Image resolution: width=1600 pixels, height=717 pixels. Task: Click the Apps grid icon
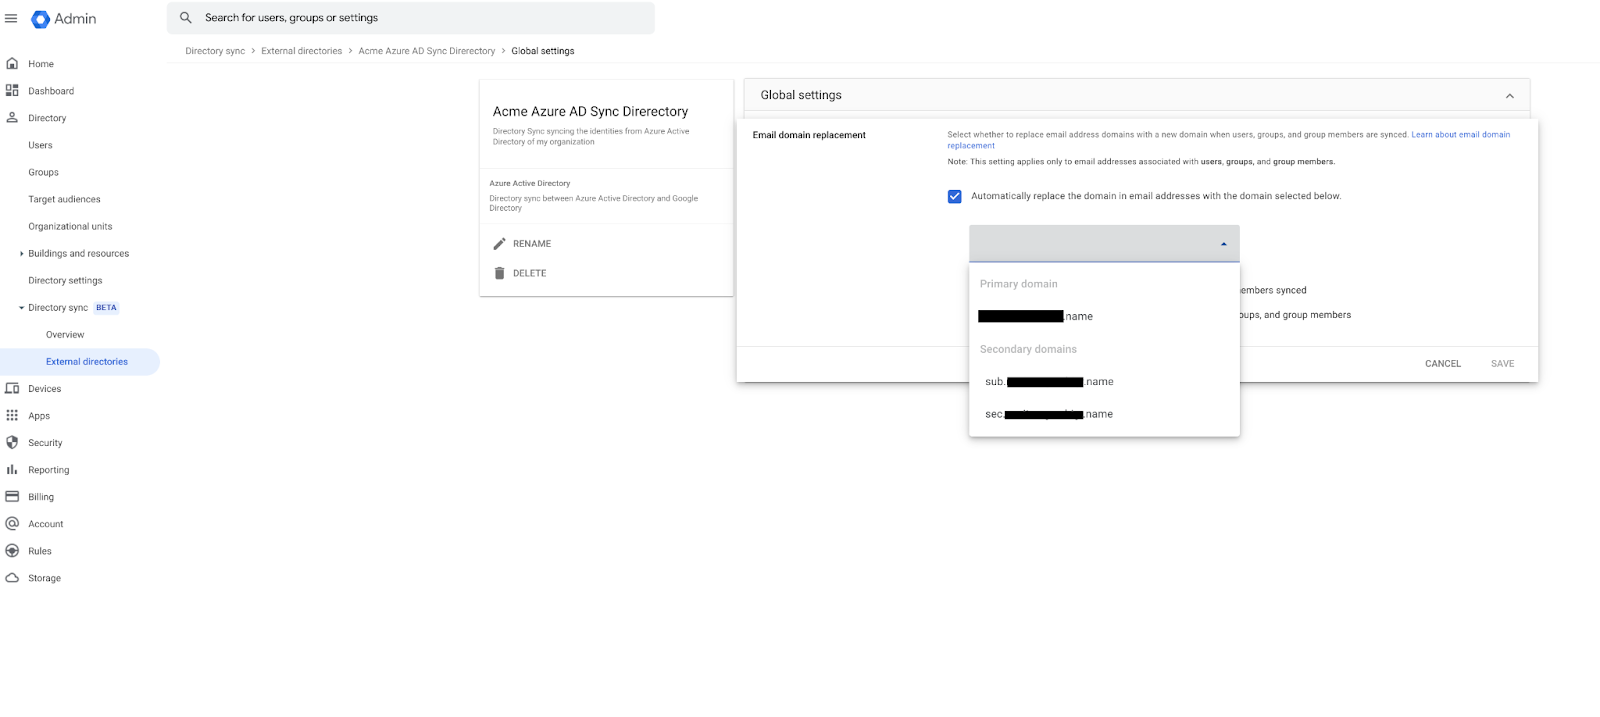(x=12, y=415)
